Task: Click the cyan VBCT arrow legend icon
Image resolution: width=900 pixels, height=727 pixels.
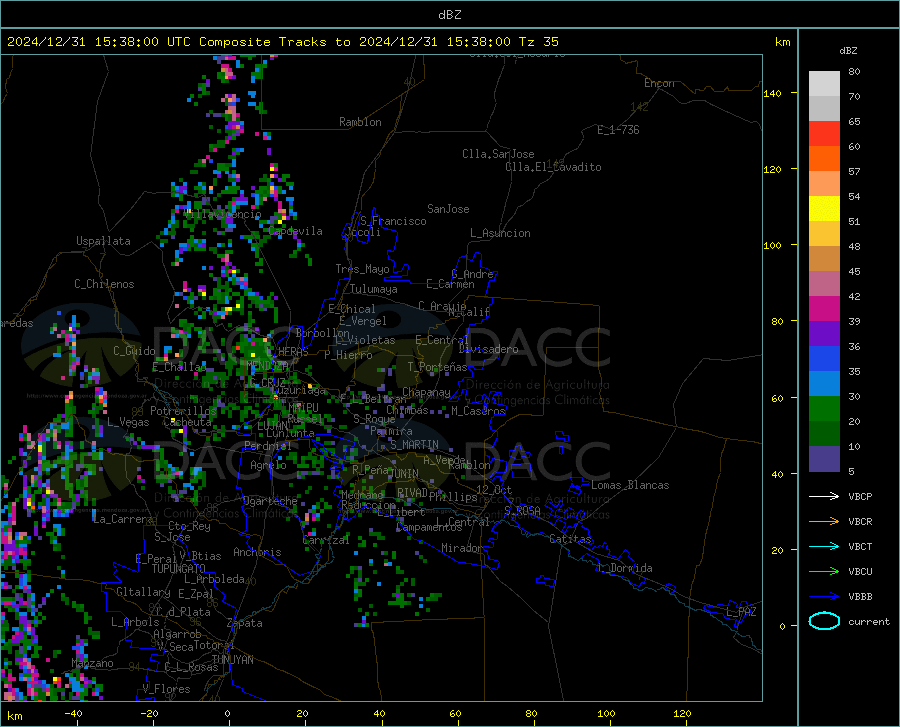Action: point(824,546)
